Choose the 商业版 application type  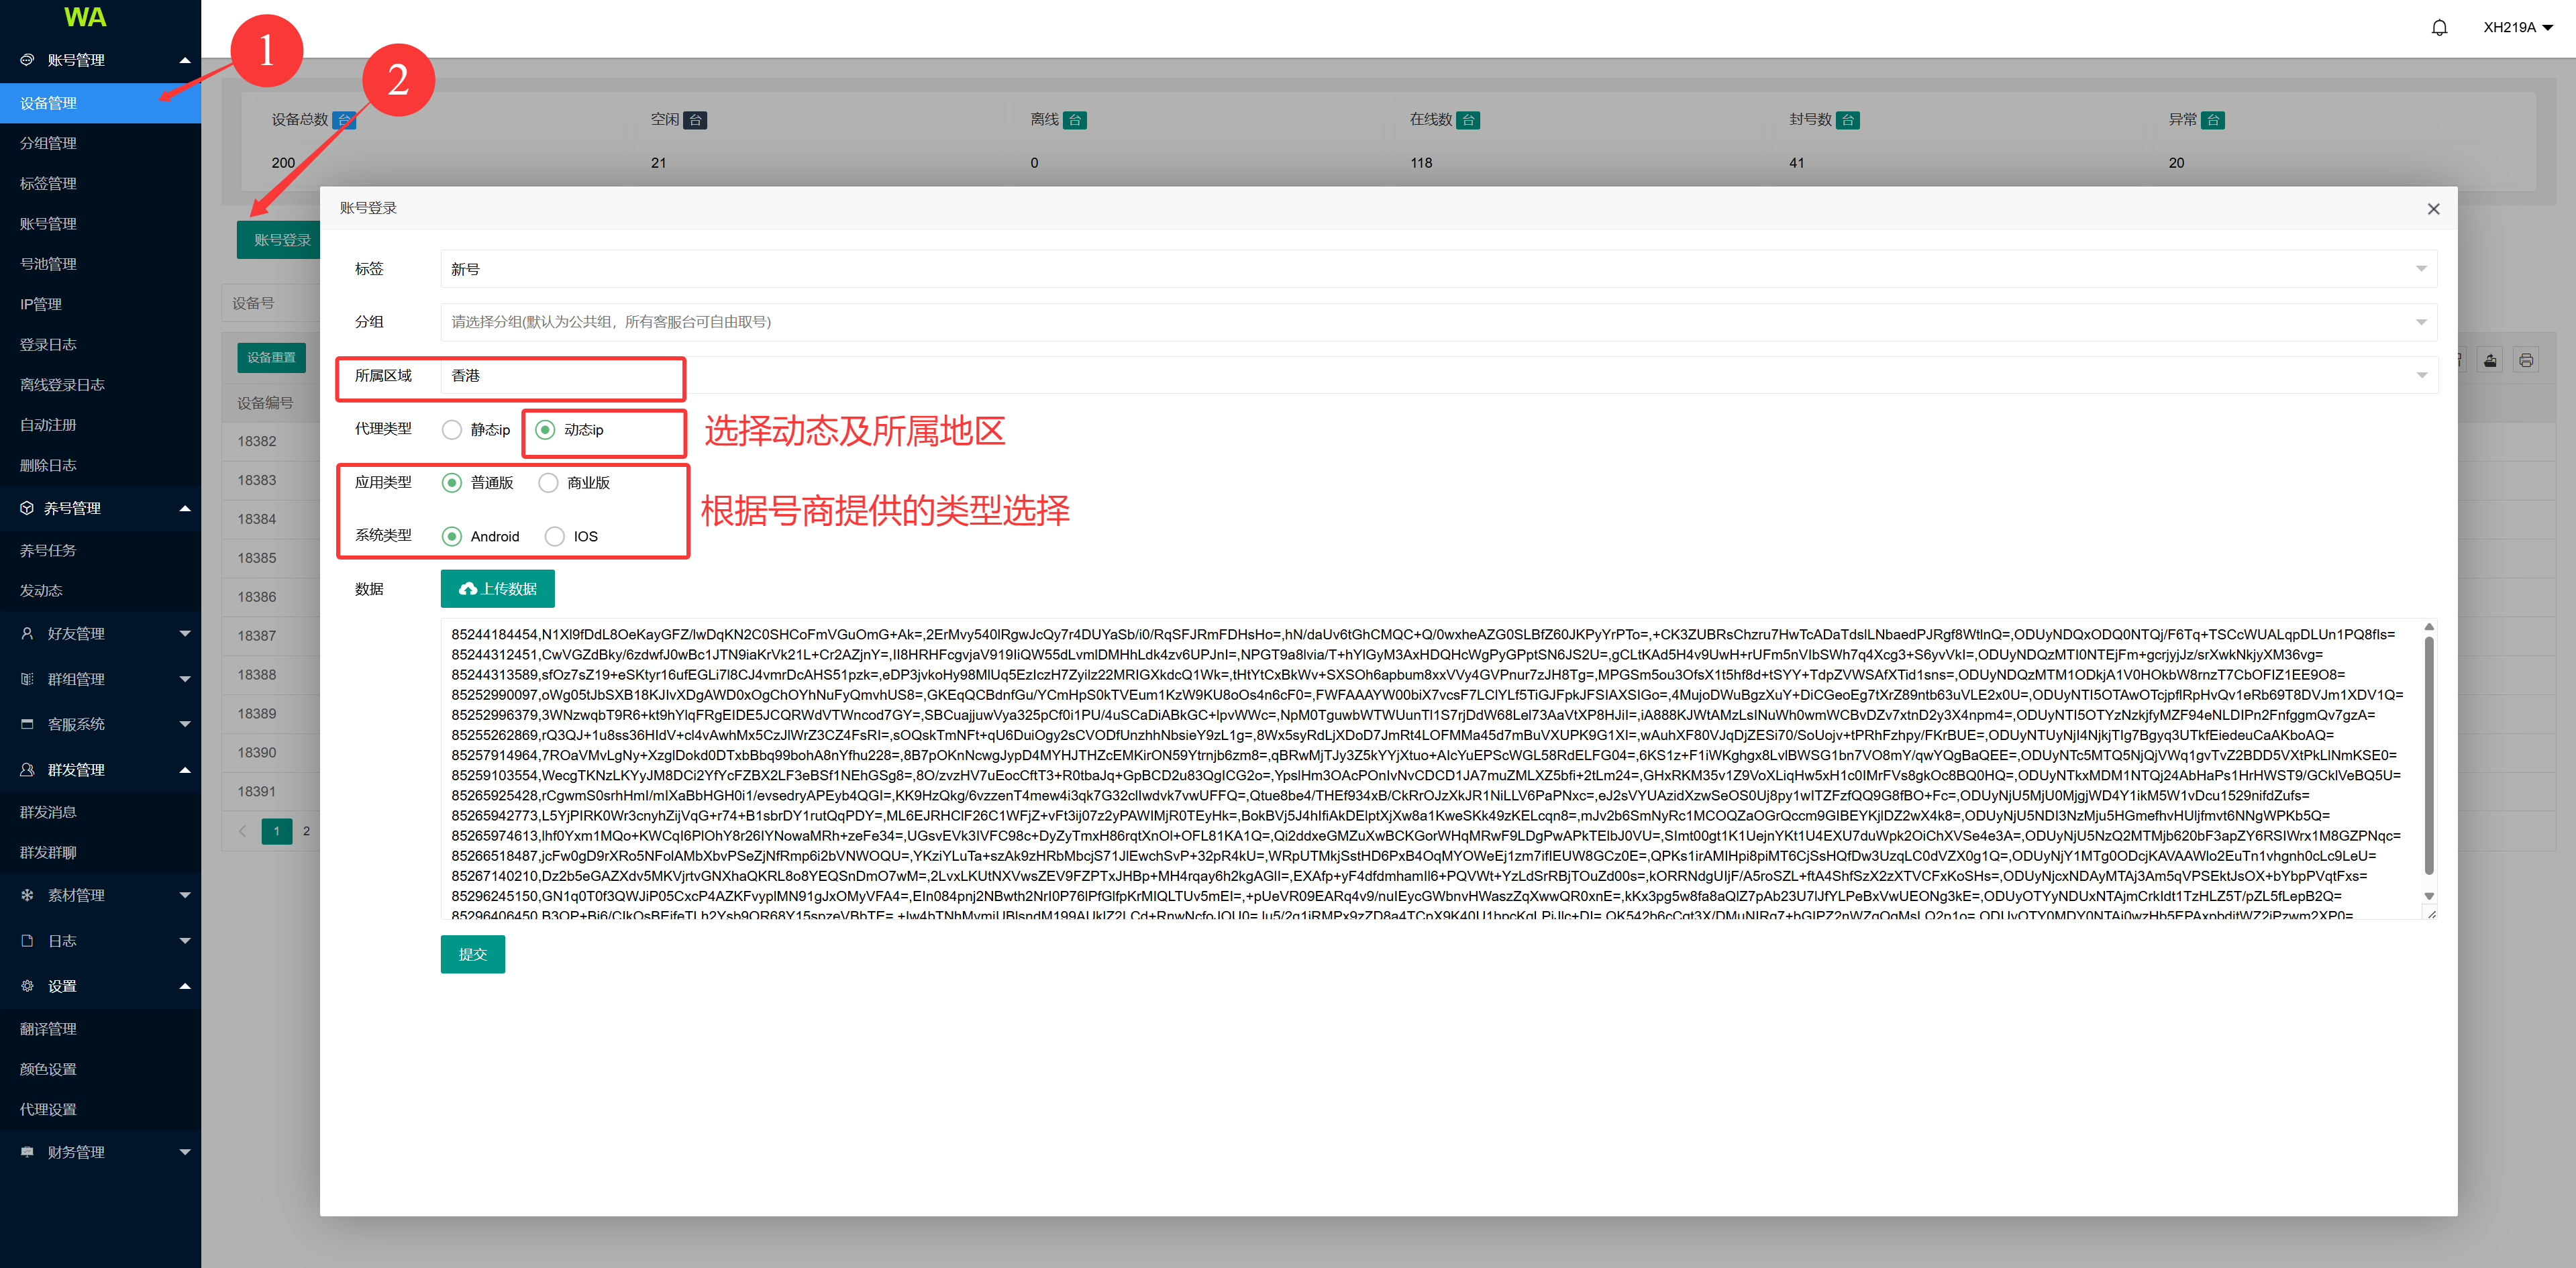[548, 483]
